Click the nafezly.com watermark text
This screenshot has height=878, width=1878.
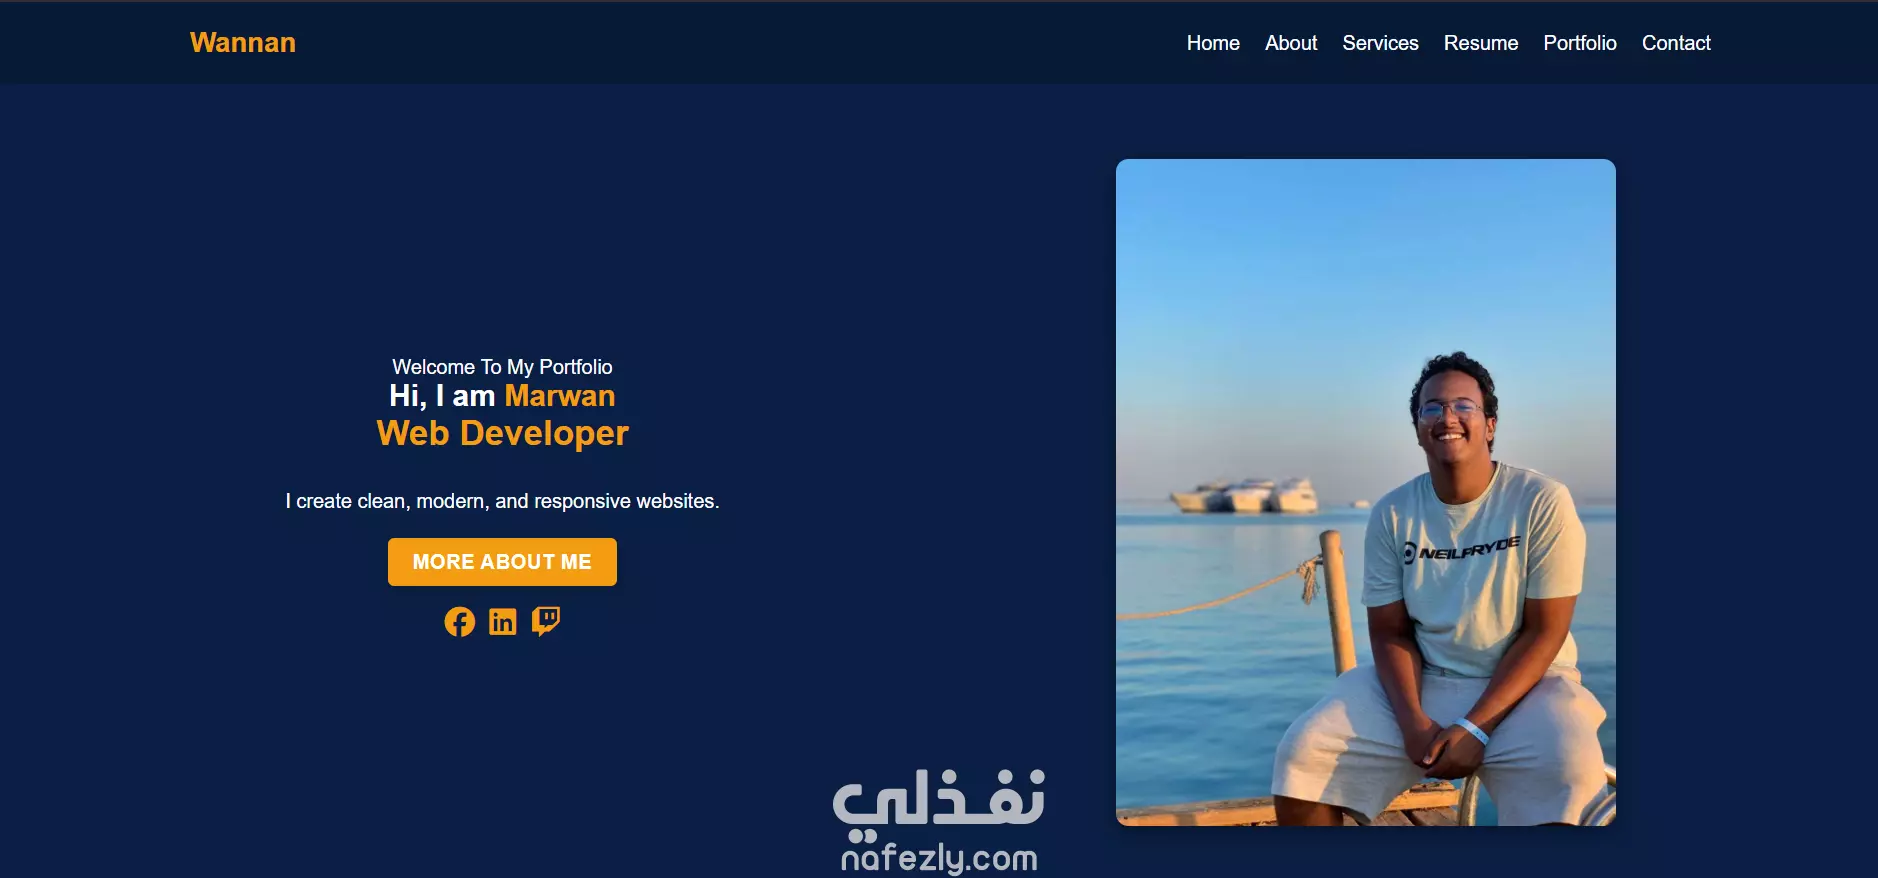click(x=939, y=858)
